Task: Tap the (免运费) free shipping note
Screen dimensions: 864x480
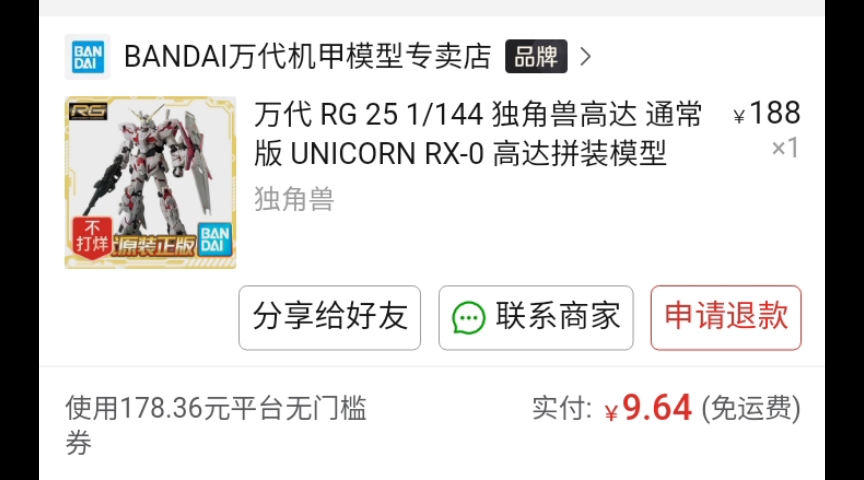Action: click(x=750, y=408)
